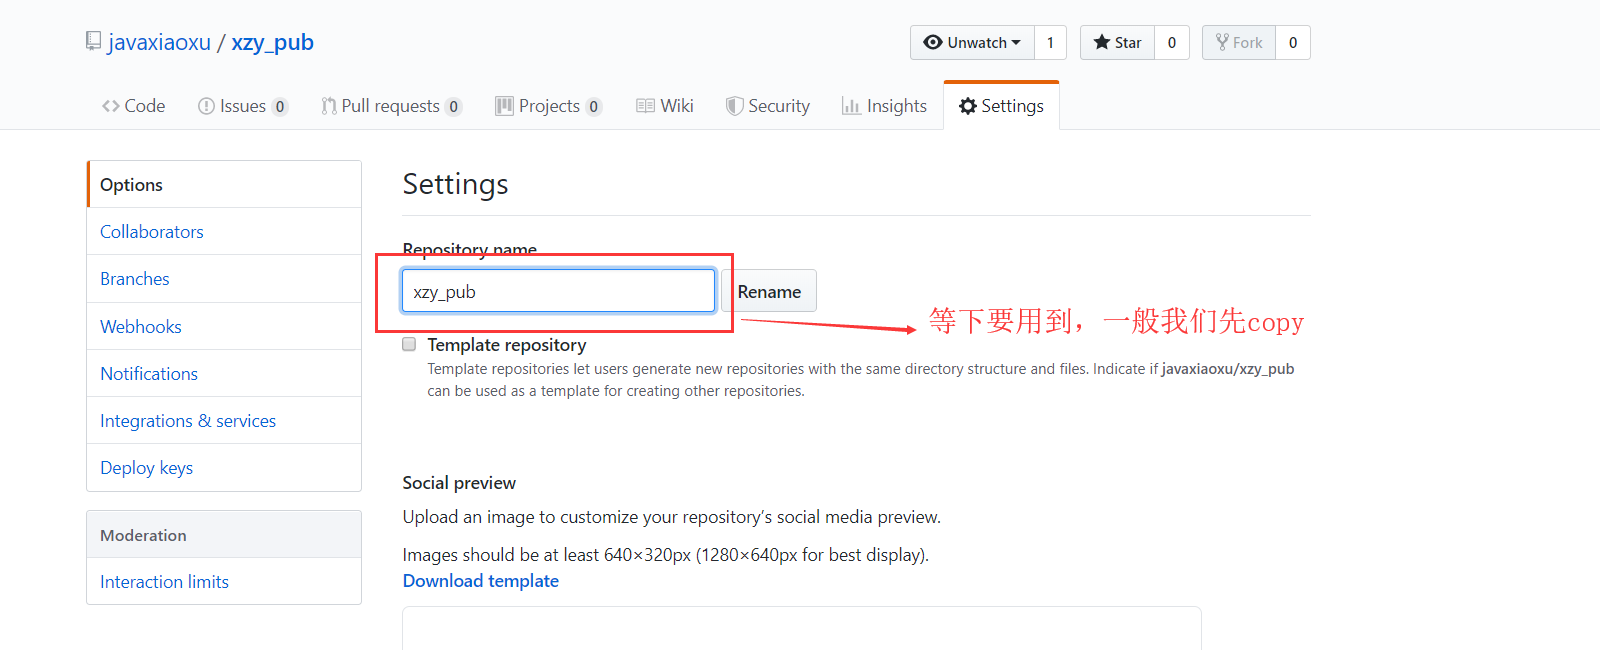Click the Insights bar-chart icon
This screenshot has height=650, width=1600.
point(851,106)
